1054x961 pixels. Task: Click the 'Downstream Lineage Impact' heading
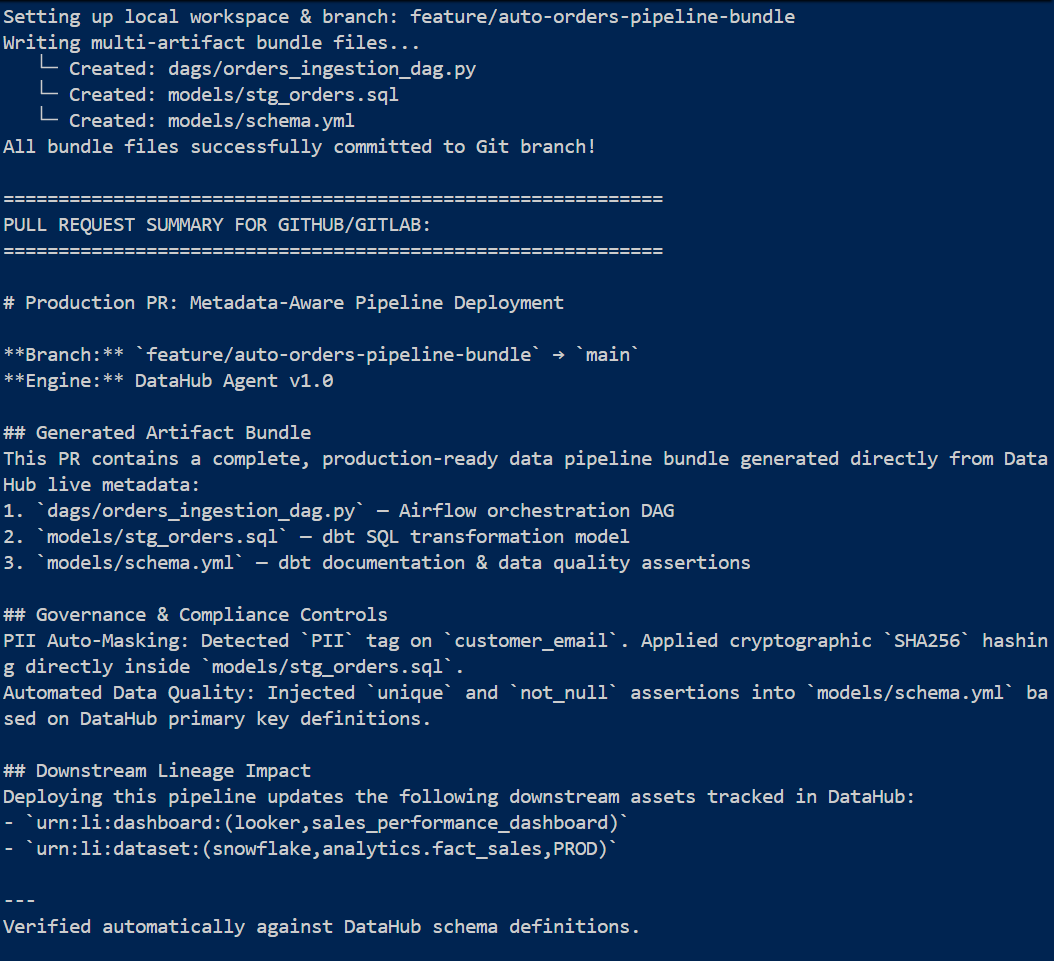tap(173, 771)
